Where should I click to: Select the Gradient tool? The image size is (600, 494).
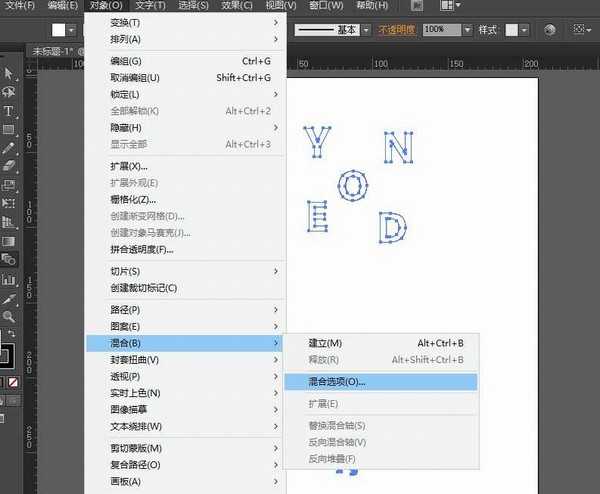coord(8,240)
